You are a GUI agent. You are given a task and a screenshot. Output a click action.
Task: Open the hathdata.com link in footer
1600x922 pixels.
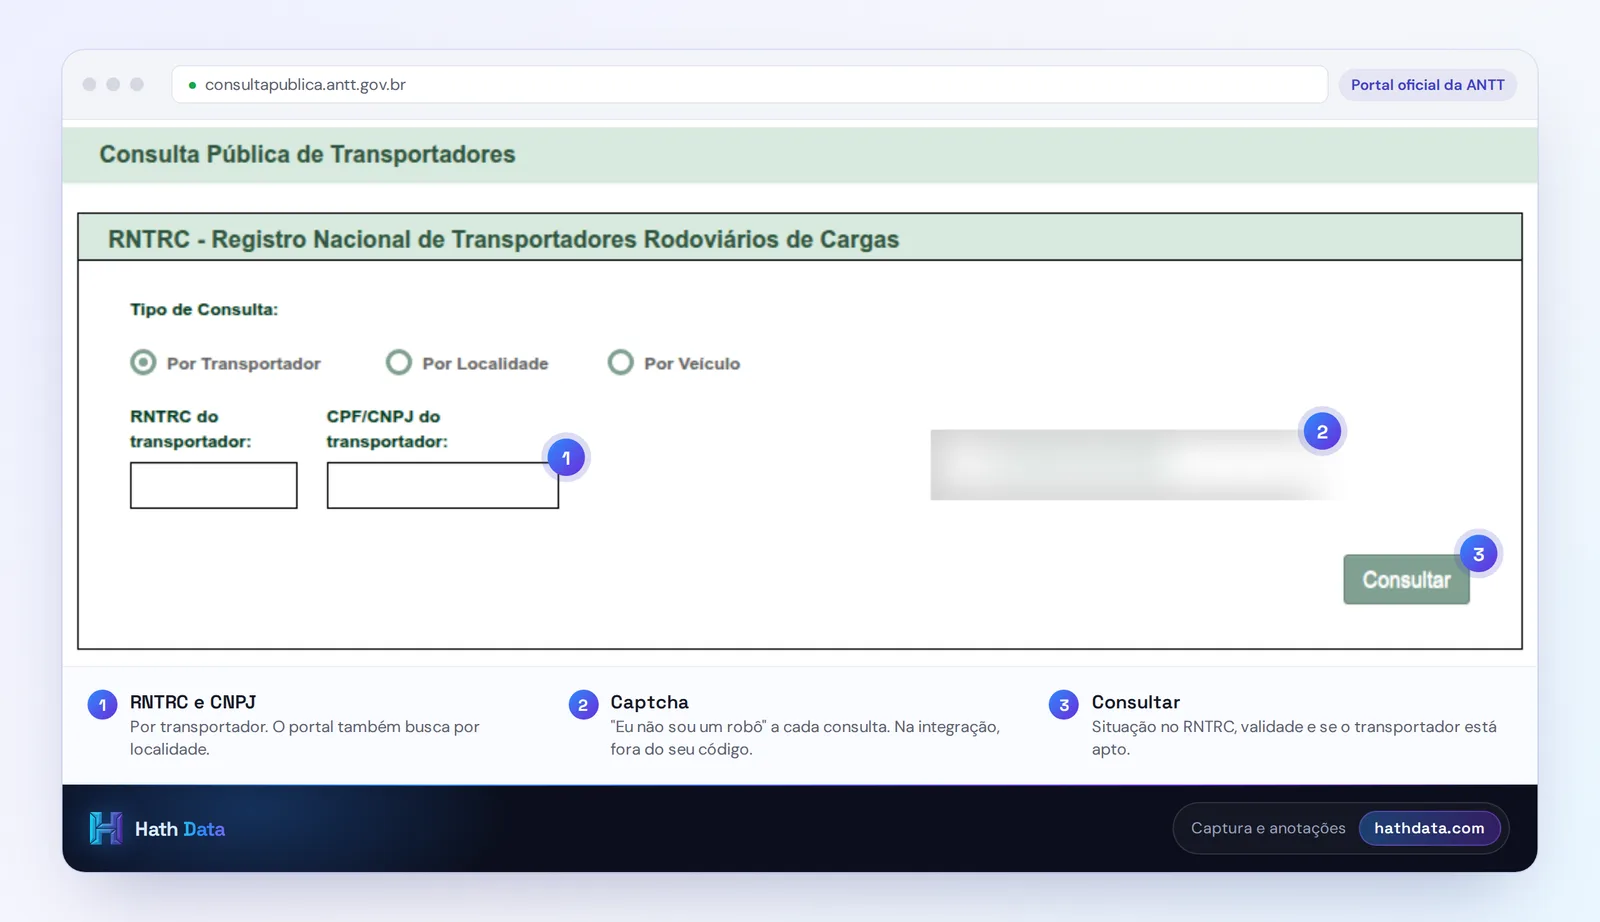[1429, 828]
